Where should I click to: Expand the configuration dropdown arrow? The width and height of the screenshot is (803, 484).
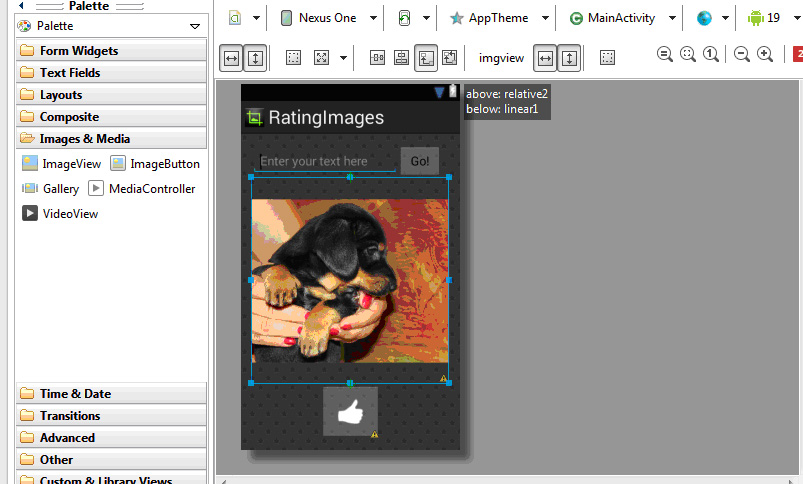pyautogui.click(x=256, y=18)
